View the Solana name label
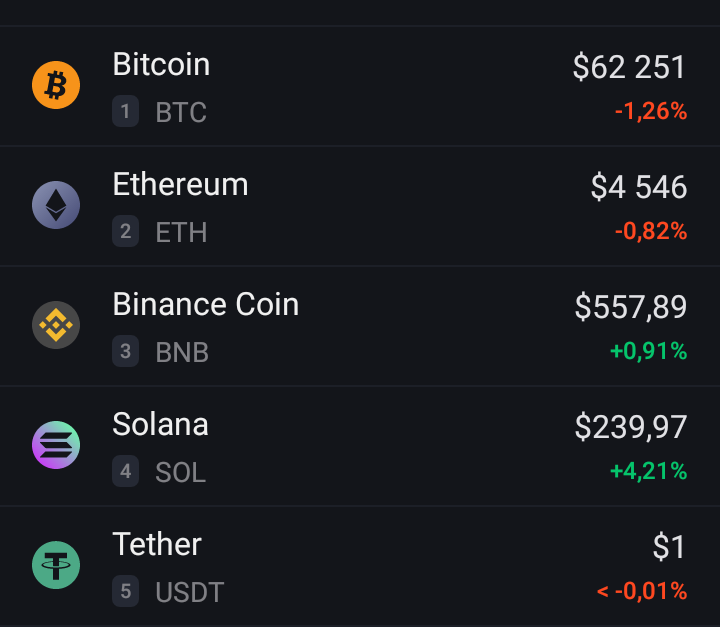Image resolution: width=720 pixels, height=627 pixels. coord(160,424)
